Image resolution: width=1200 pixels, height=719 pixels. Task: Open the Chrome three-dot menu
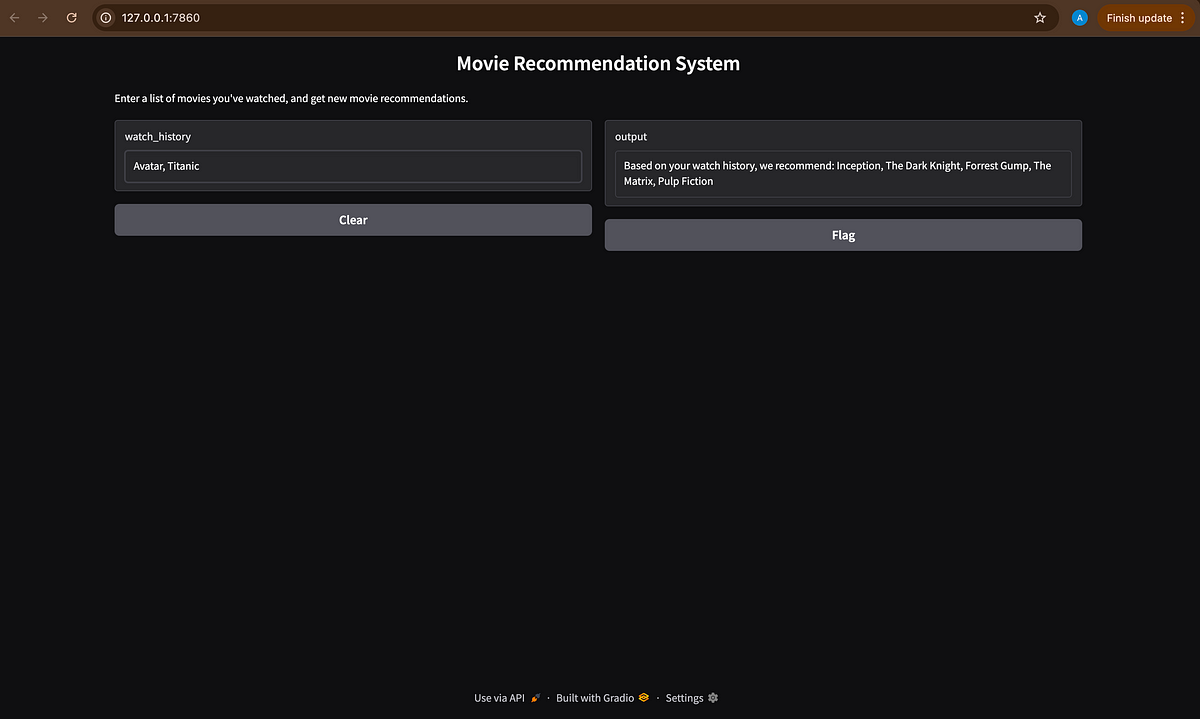[x=1182, y=18]
